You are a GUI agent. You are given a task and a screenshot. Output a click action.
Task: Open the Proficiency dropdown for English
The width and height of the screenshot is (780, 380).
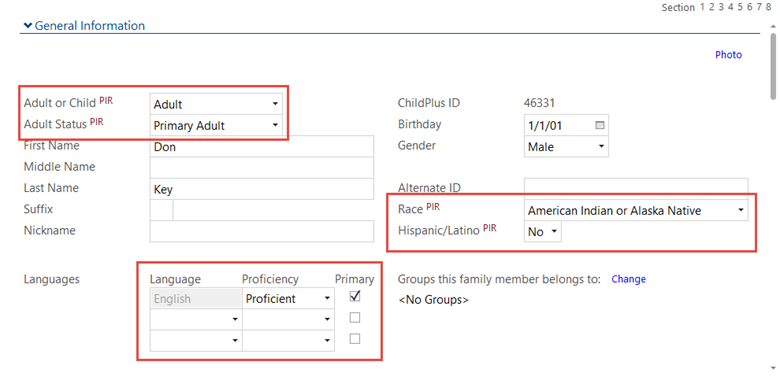[x=288, y=298]
